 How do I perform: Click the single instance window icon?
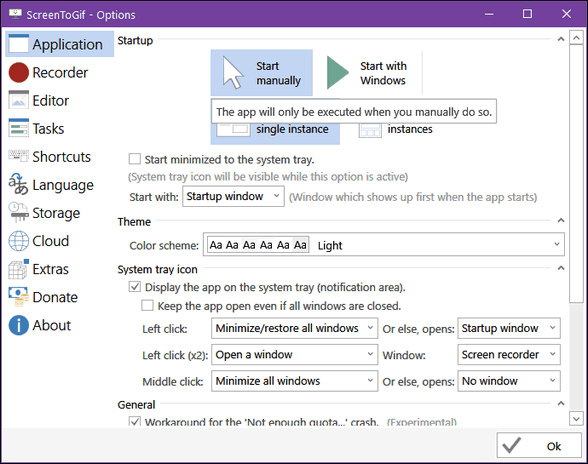click(x=233, y=129)
